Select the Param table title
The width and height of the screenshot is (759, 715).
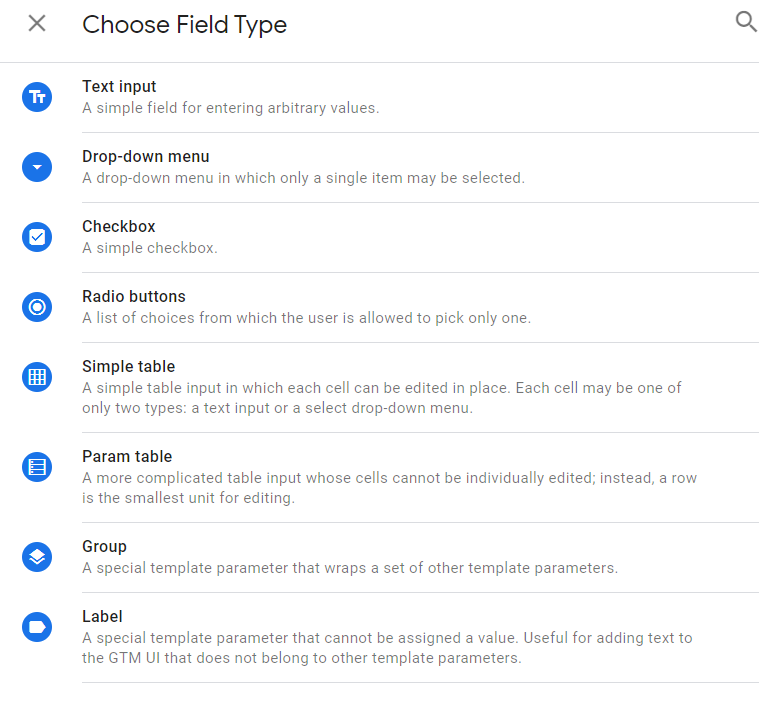(127, 457)
